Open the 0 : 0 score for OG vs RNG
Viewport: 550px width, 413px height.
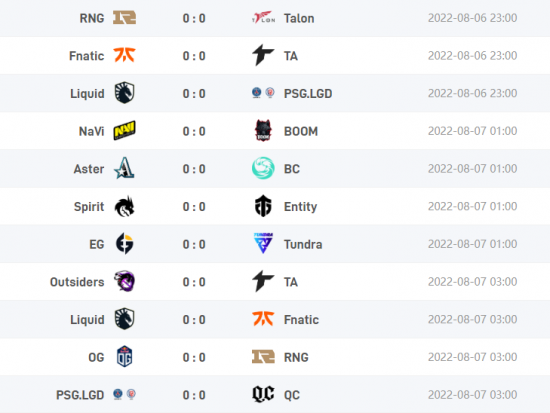click(194, 357)
